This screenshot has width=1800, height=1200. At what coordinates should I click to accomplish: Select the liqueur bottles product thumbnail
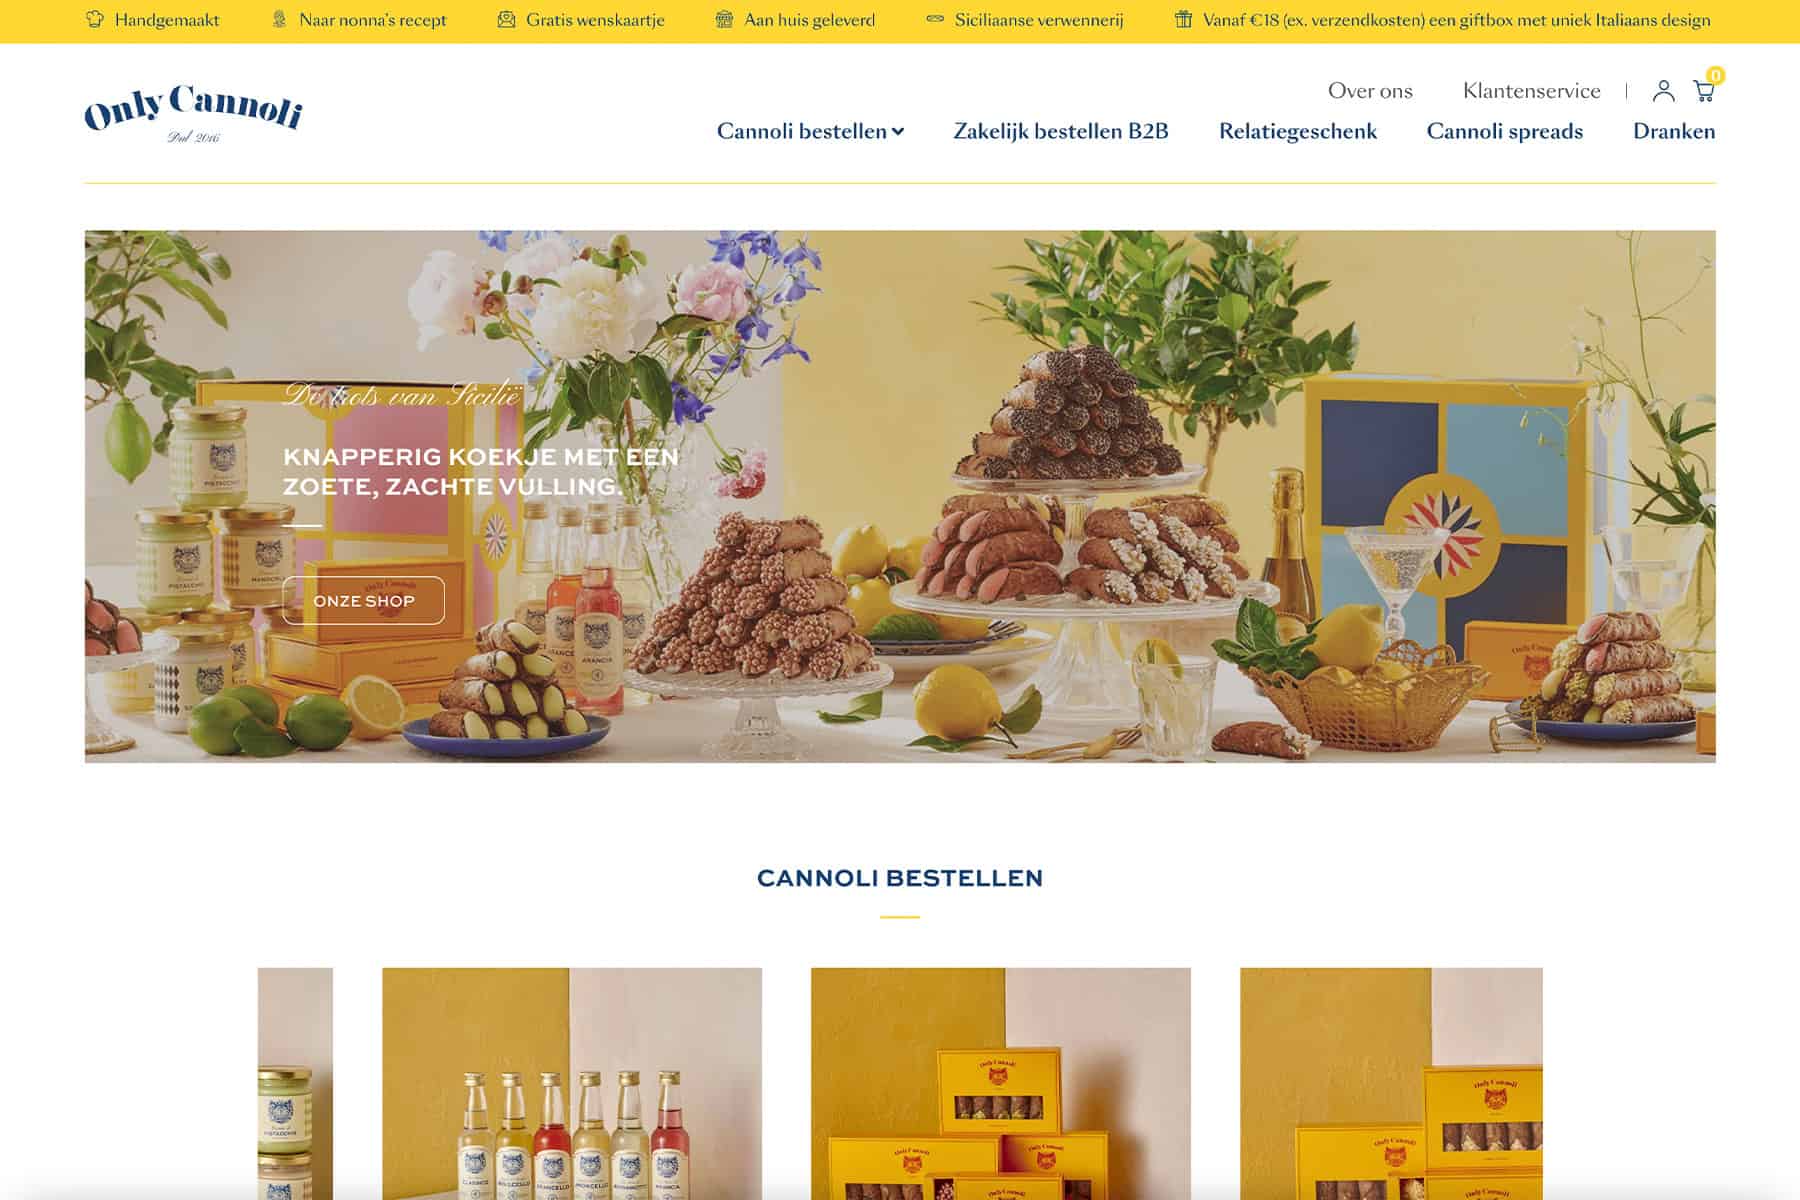pos(572,1083)
